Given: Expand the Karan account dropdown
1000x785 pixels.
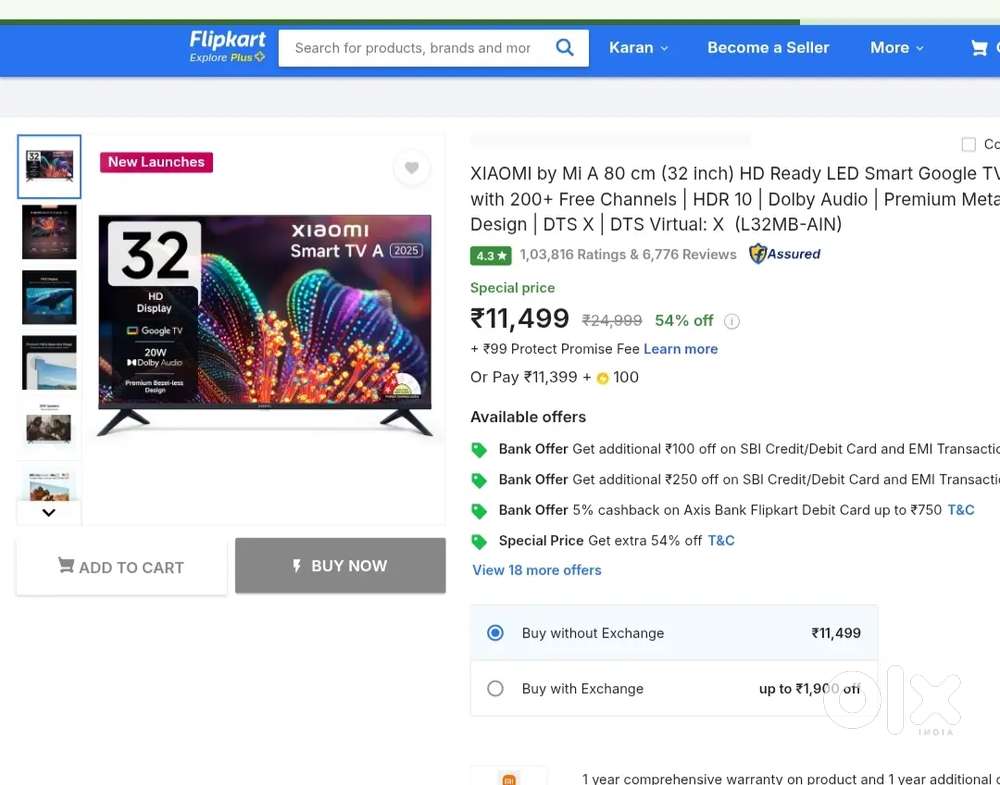Looking at the screenshot, I should [639, 48].
